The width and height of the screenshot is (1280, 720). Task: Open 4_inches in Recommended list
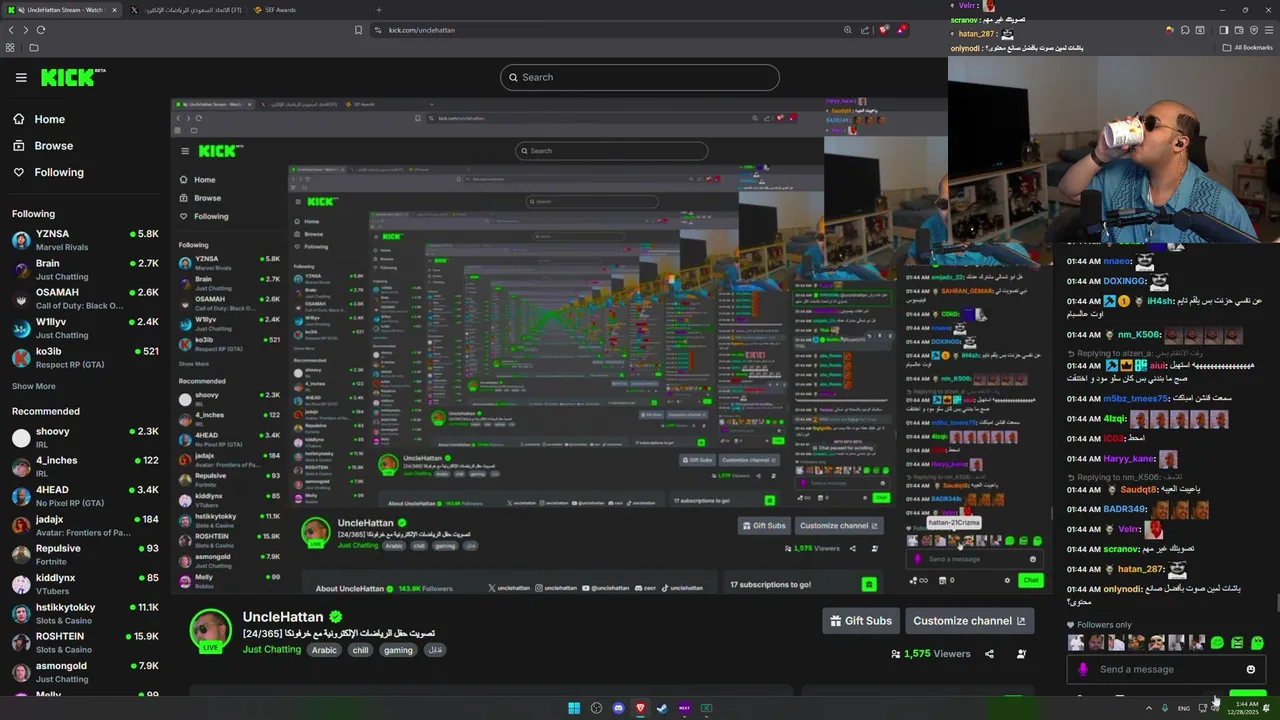click(x=85, y=467)
